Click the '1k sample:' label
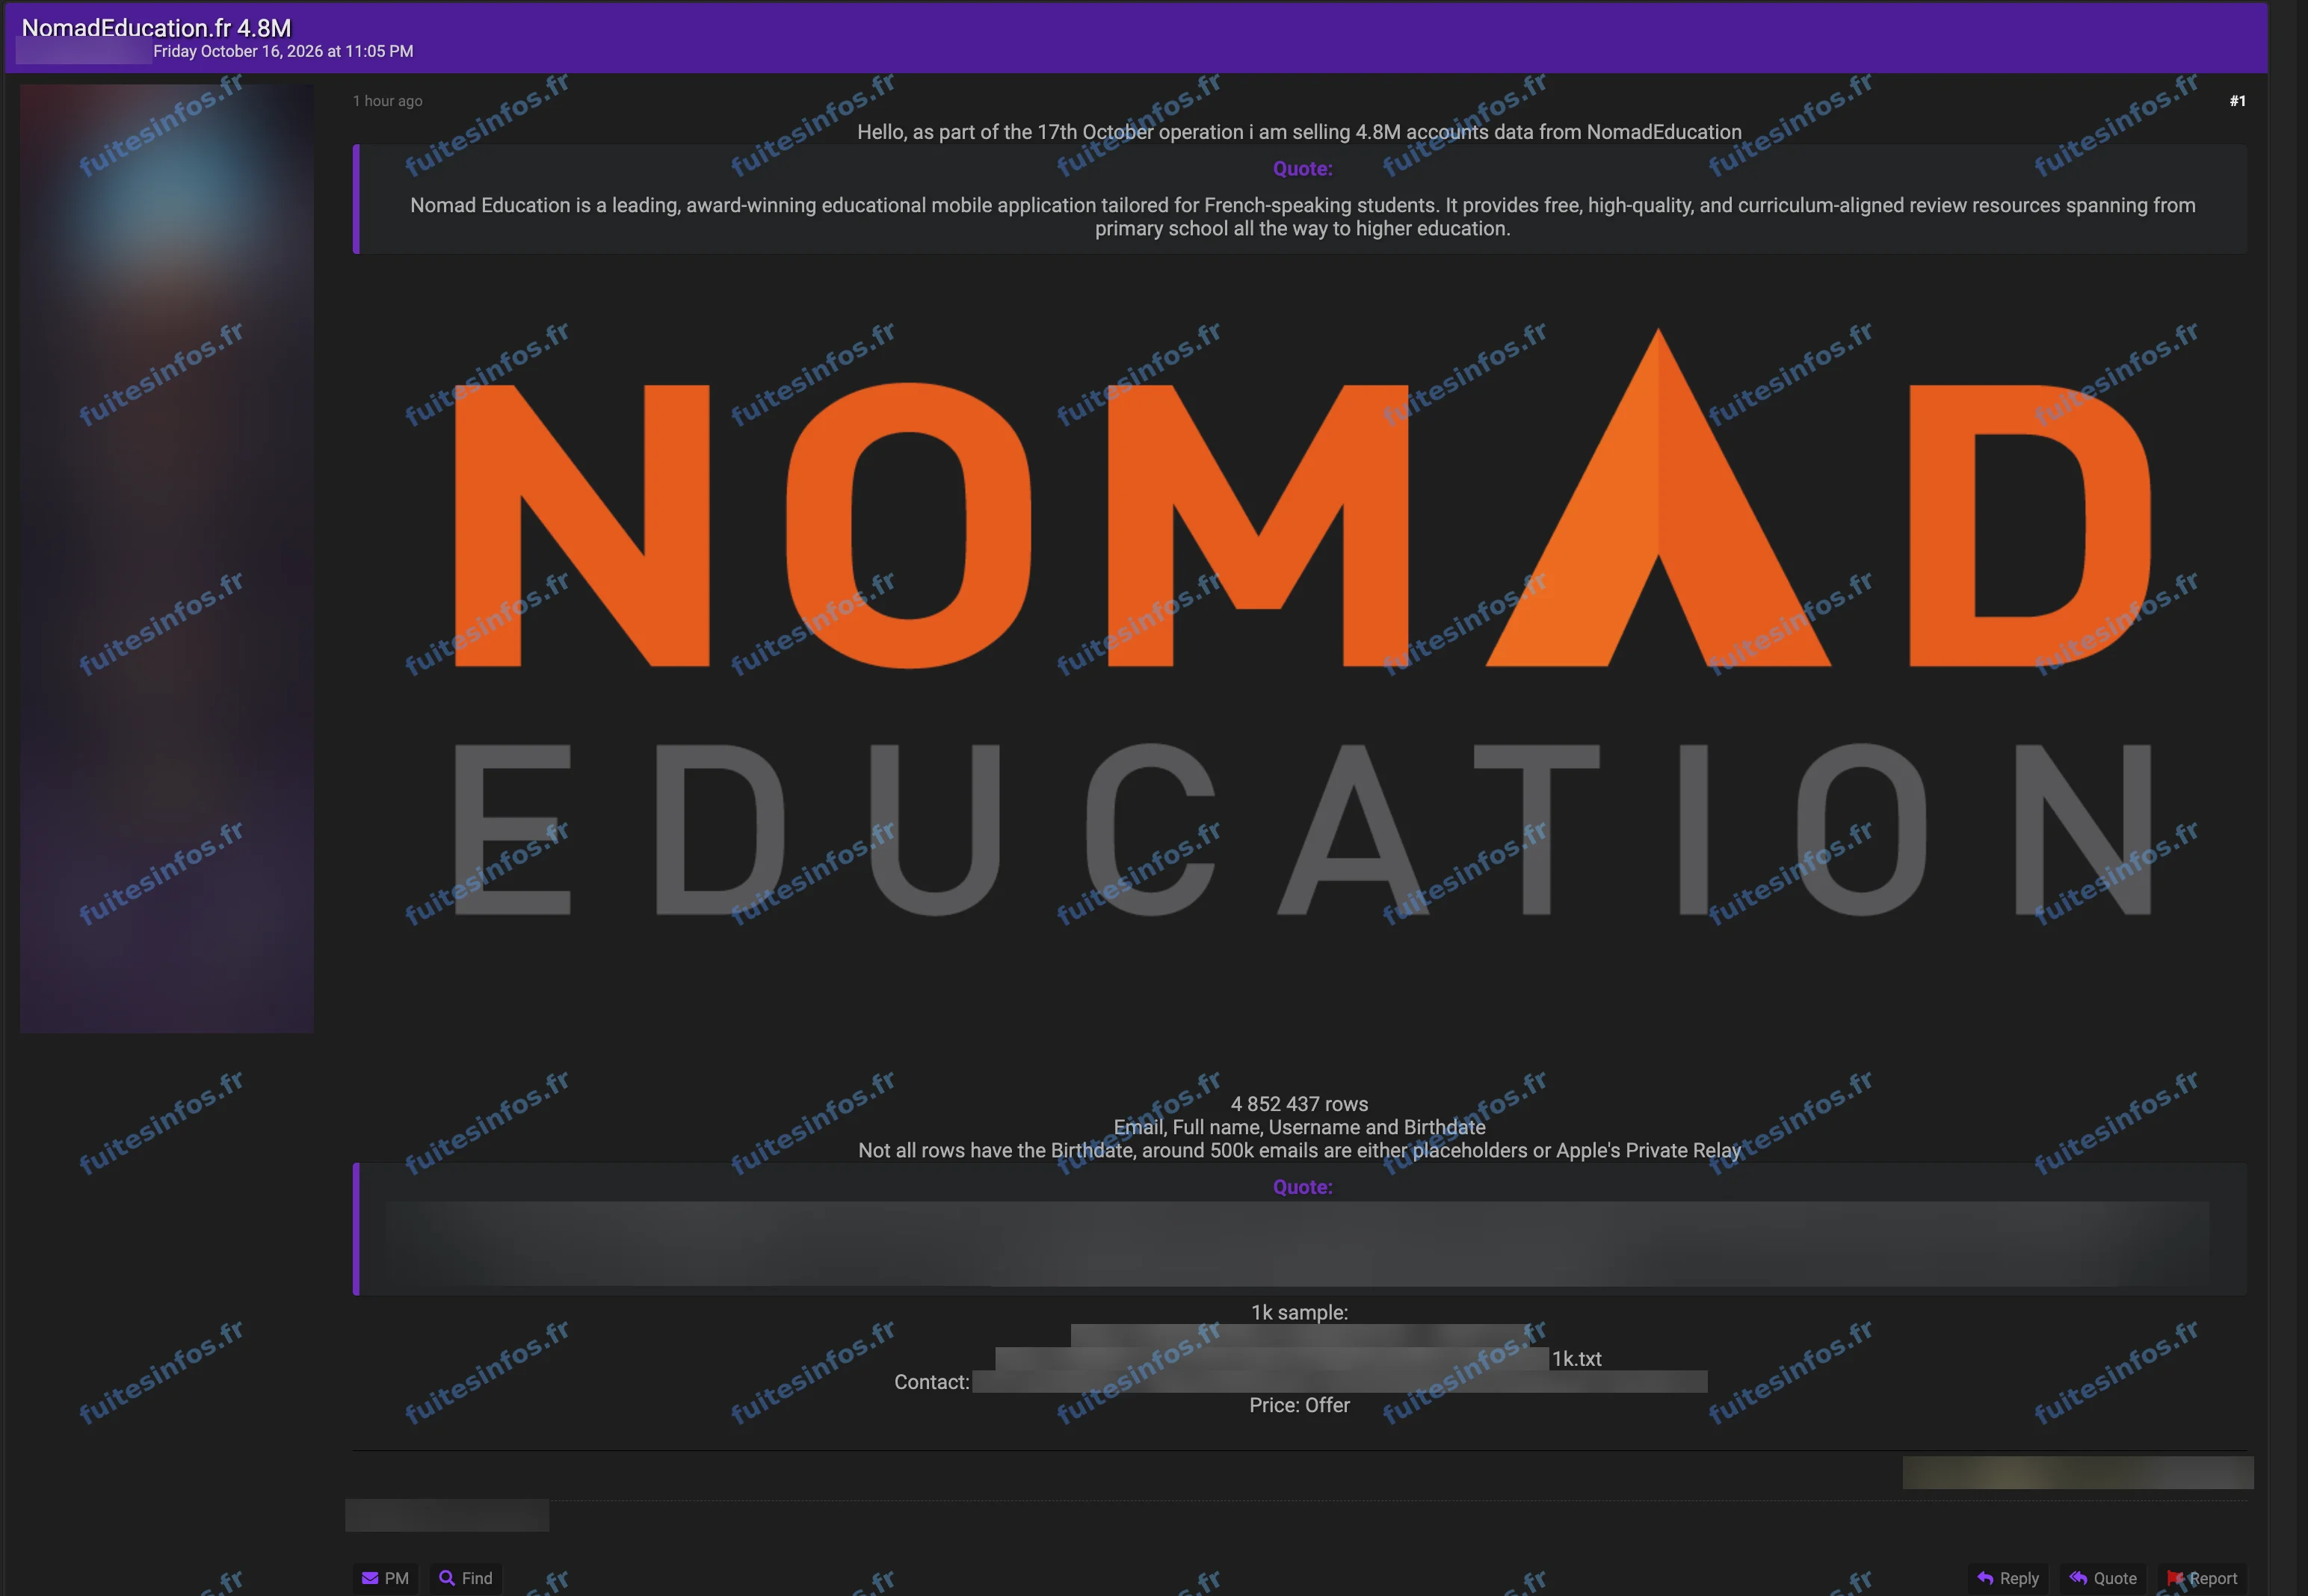The height and width of the screenshot is (1596, 2308). point(1299,1312)
